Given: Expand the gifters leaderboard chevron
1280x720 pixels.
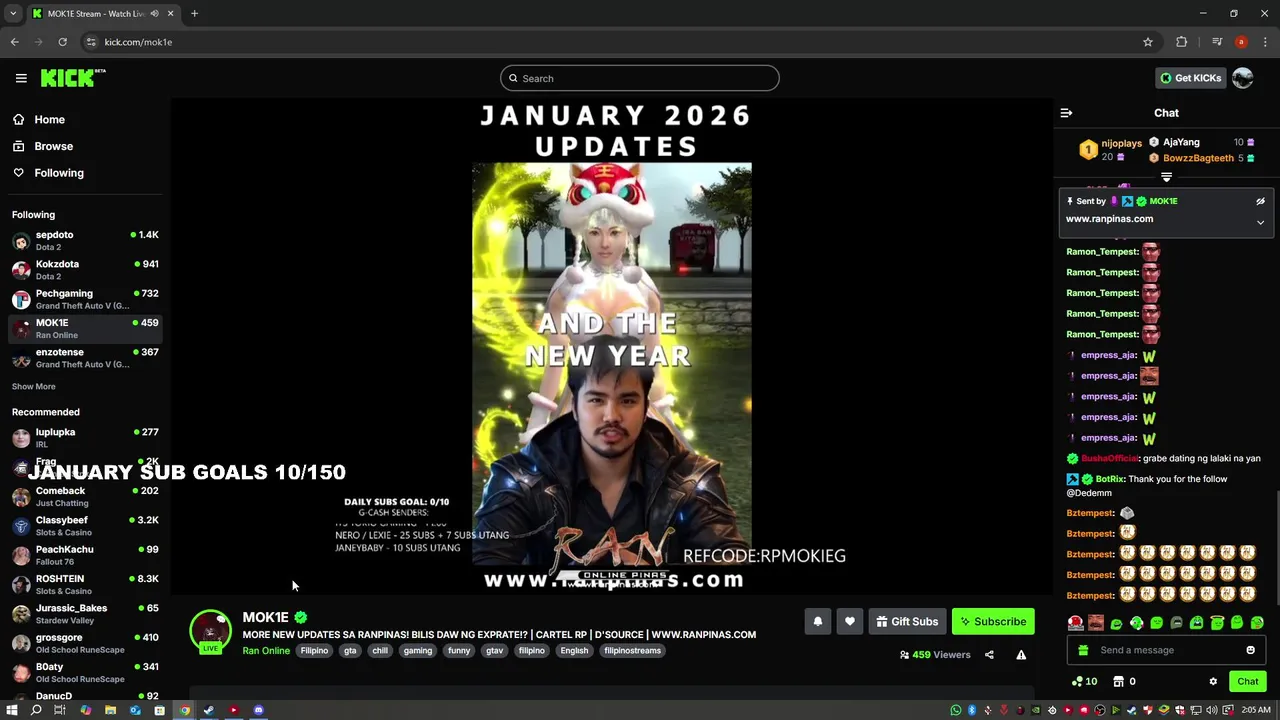Looking at the screenshot, I should 1166,177.
